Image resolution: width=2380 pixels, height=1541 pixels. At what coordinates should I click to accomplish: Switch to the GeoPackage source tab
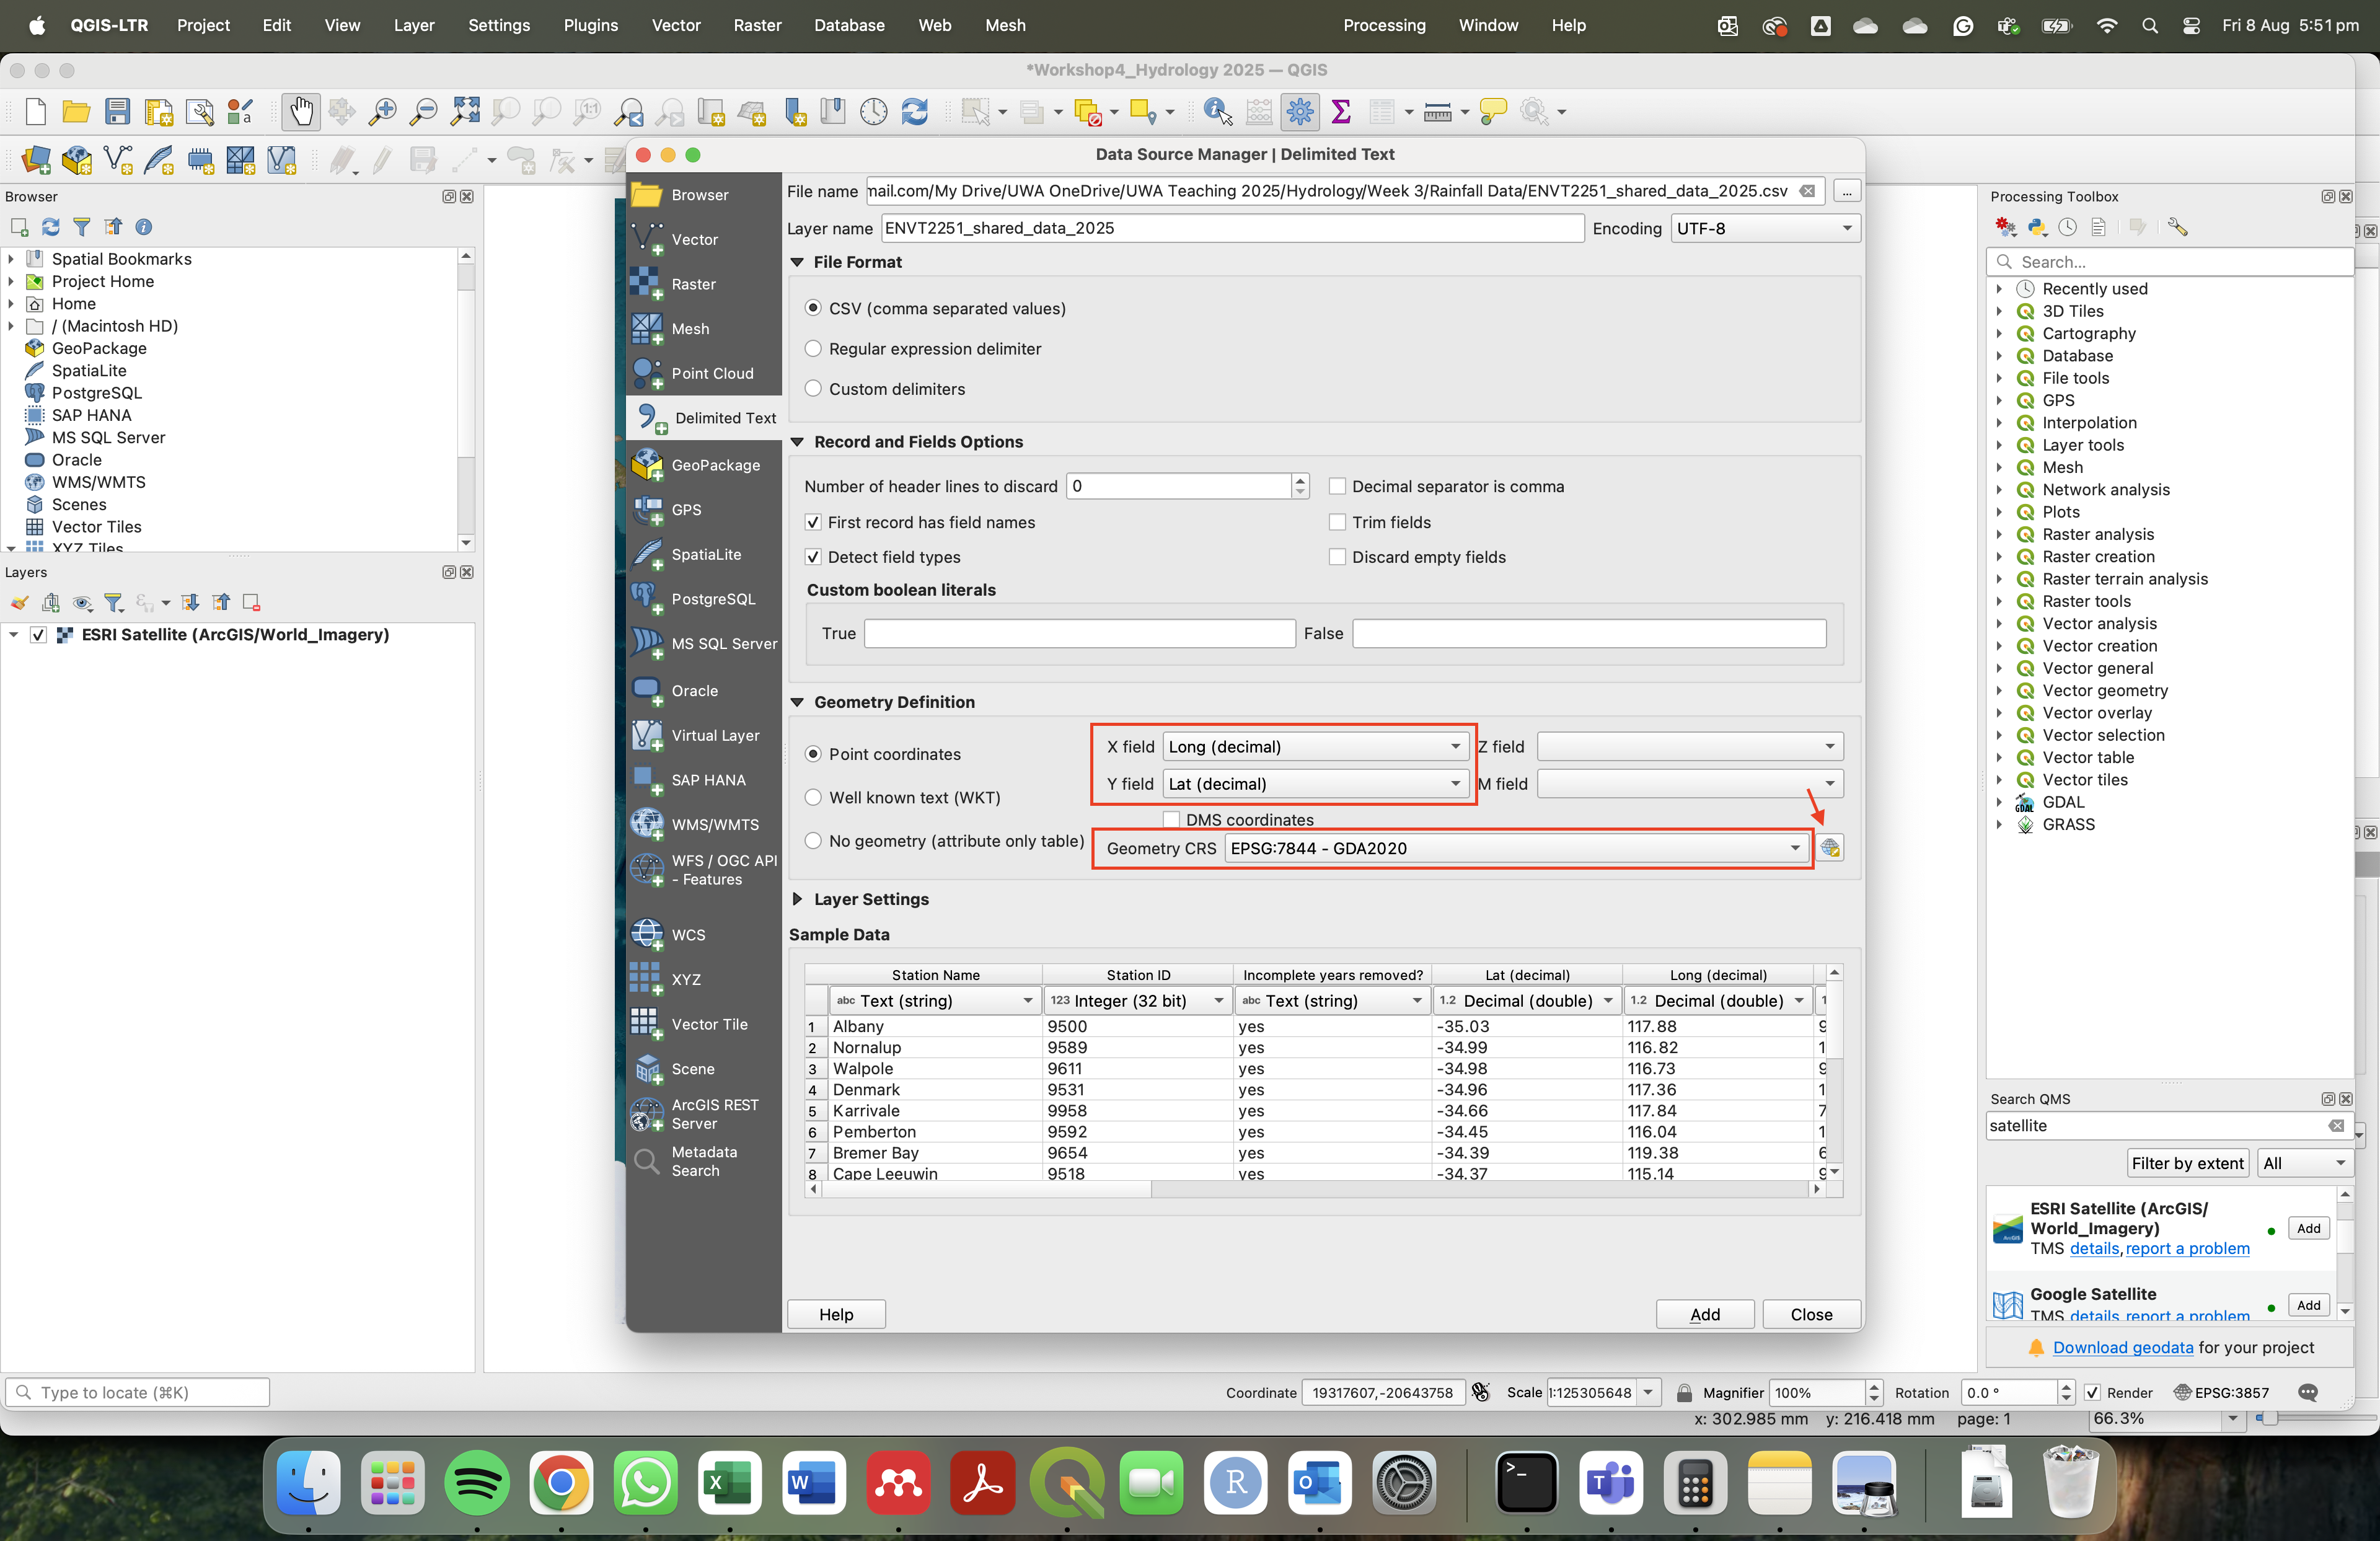pyautogui.click(x=704, y=466)
